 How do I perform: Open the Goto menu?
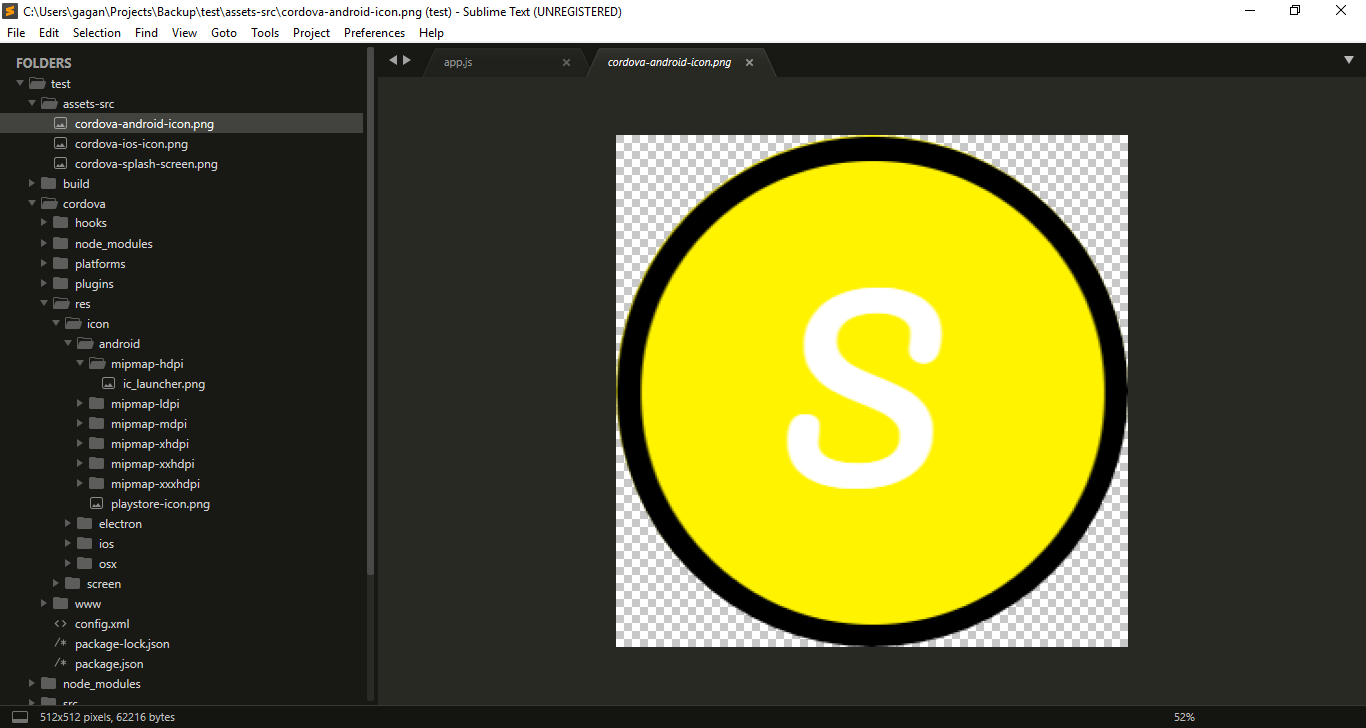224,33
